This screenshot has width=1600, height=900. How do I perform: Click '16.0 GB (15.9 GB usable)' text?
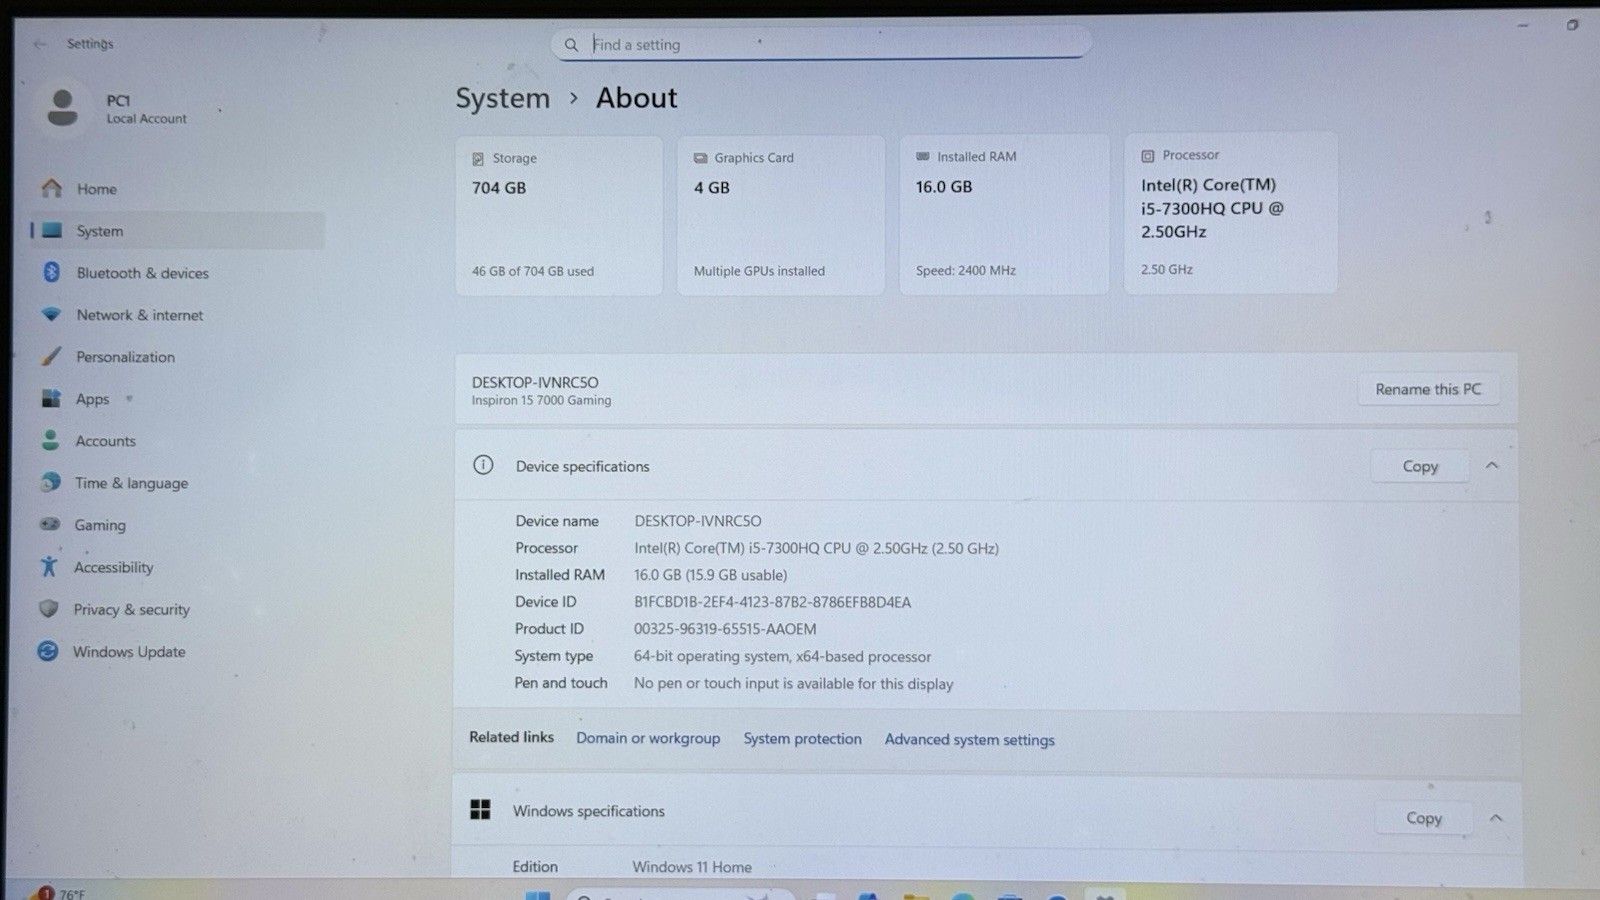click(x=710, y=575)
